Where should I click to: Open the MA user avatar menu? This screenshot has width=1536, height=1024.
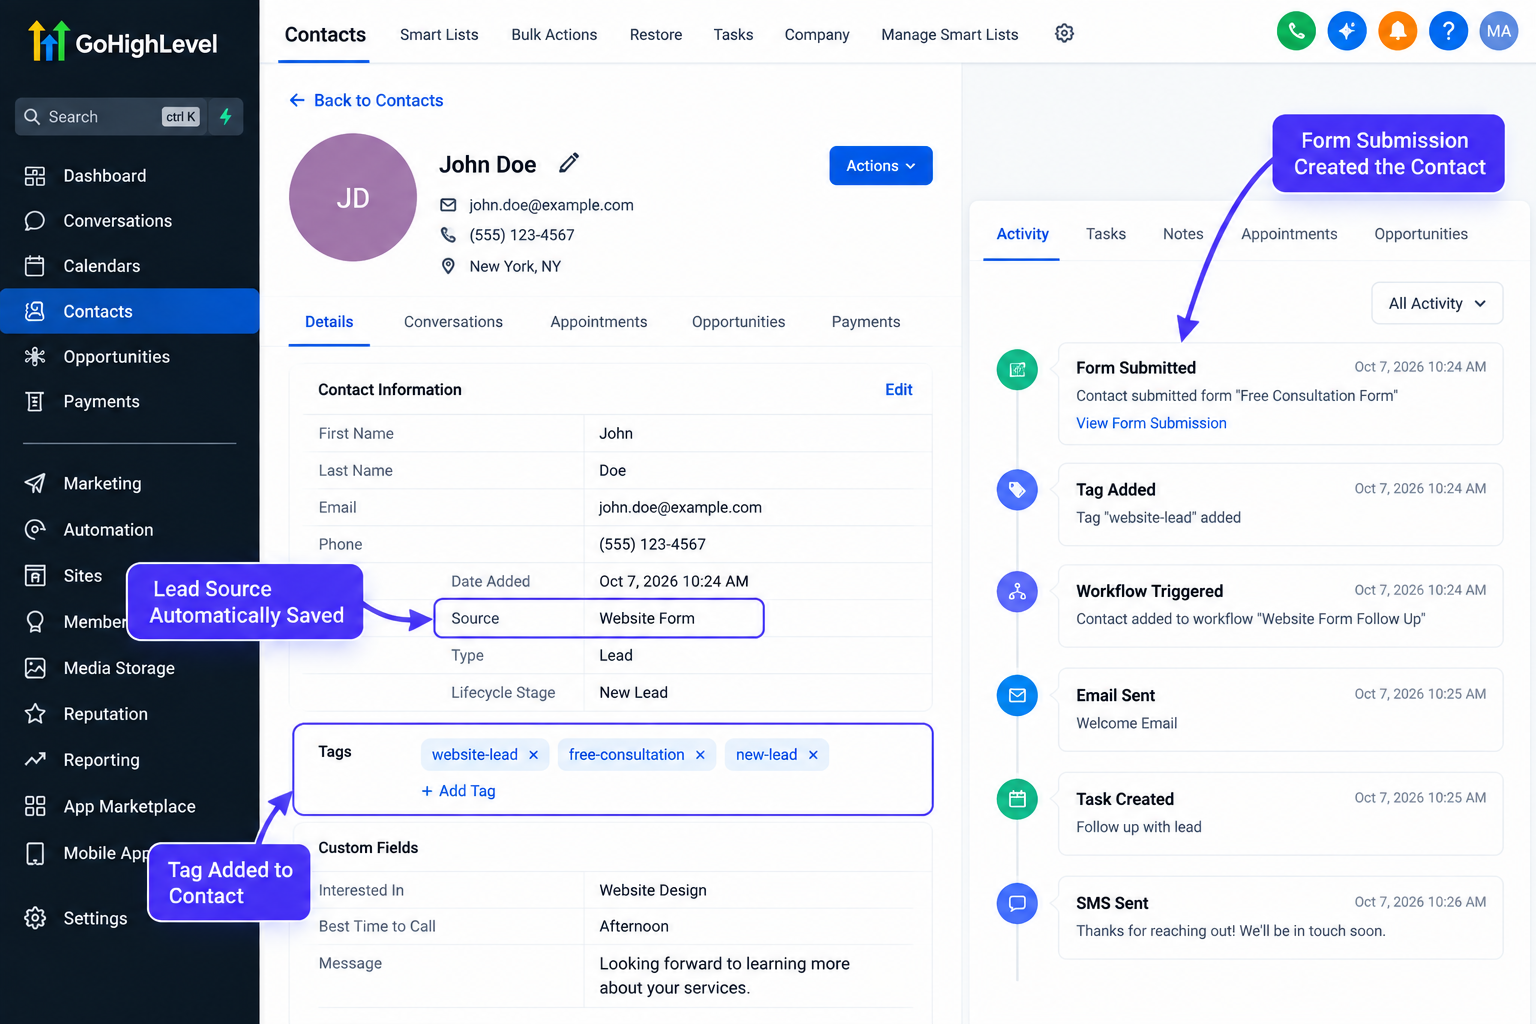(x=1499, y=31)
